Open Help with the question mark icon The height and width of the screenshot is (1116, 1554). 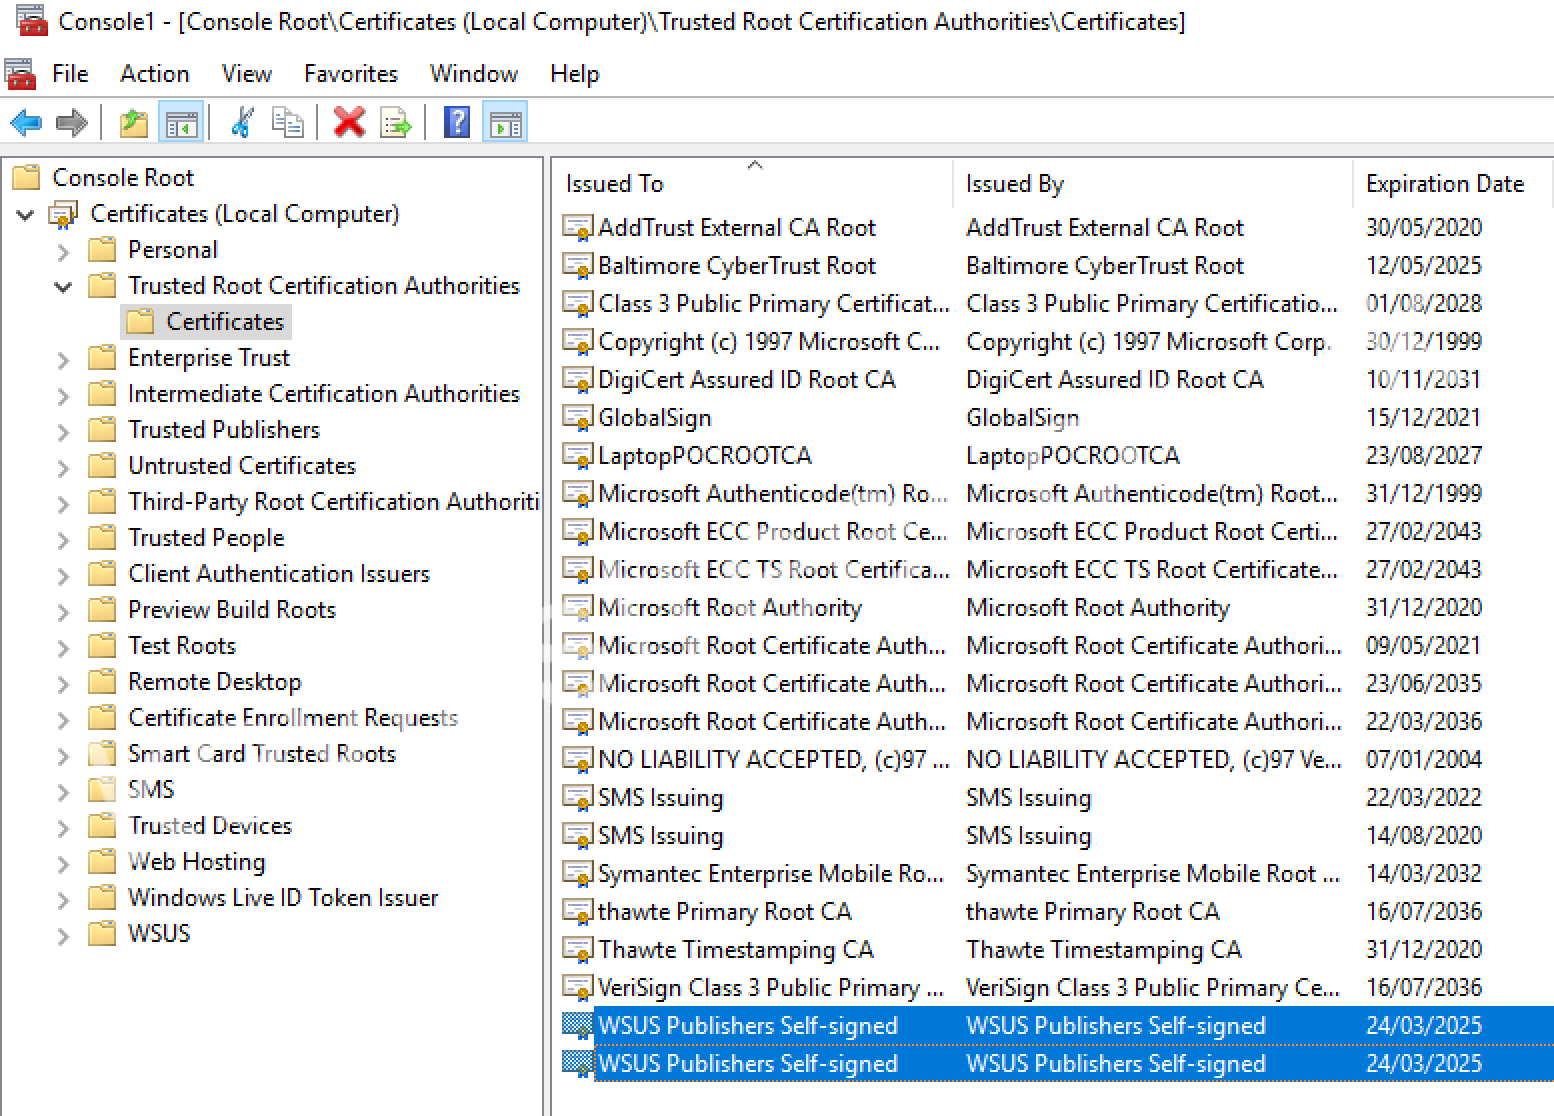(457, 123)
